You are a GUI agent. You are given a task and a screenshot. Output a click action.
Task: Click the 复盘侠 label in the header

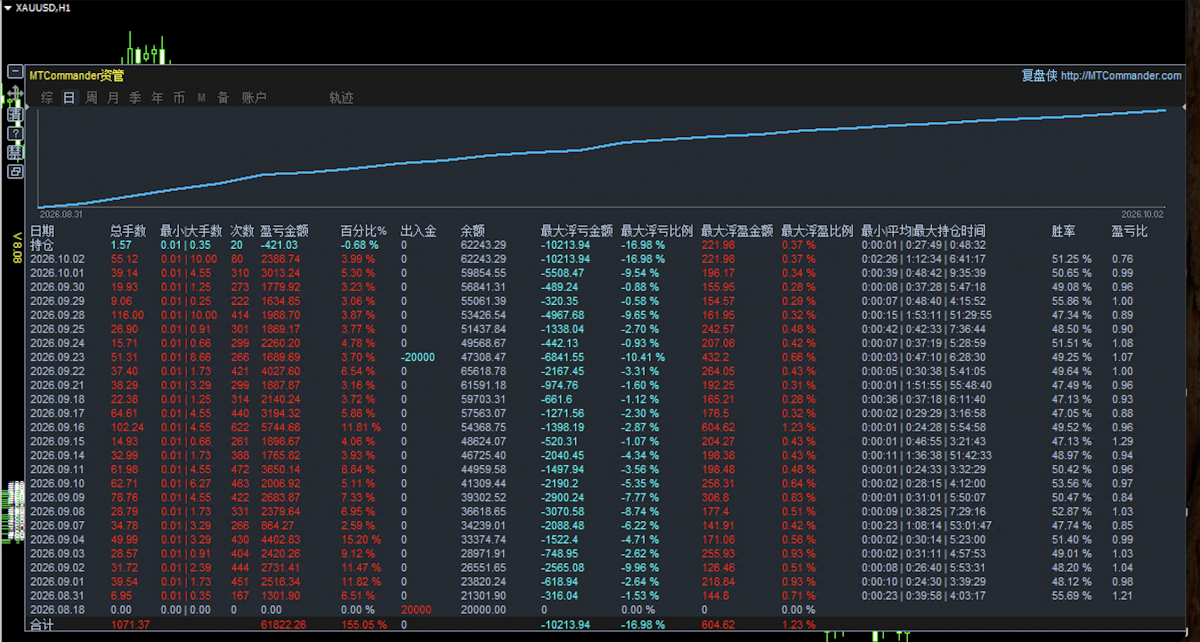coord(1038,76)
